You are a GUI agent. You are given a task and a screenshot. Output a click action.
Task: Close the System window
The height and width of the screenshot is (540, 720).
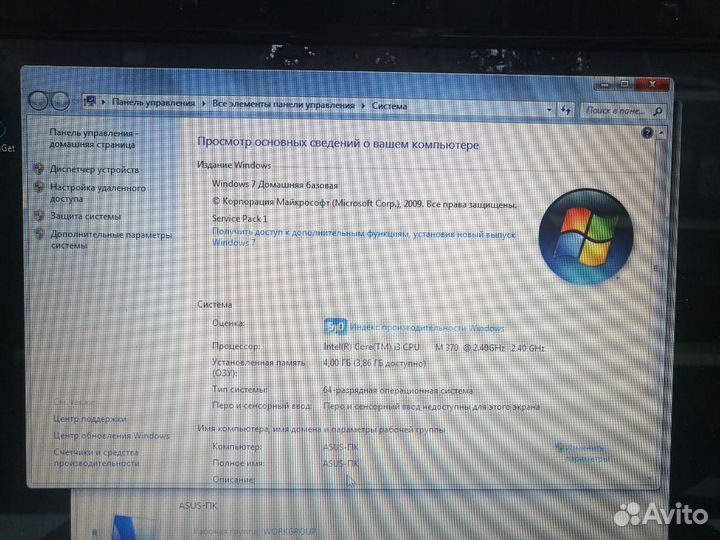pos(652,84)
